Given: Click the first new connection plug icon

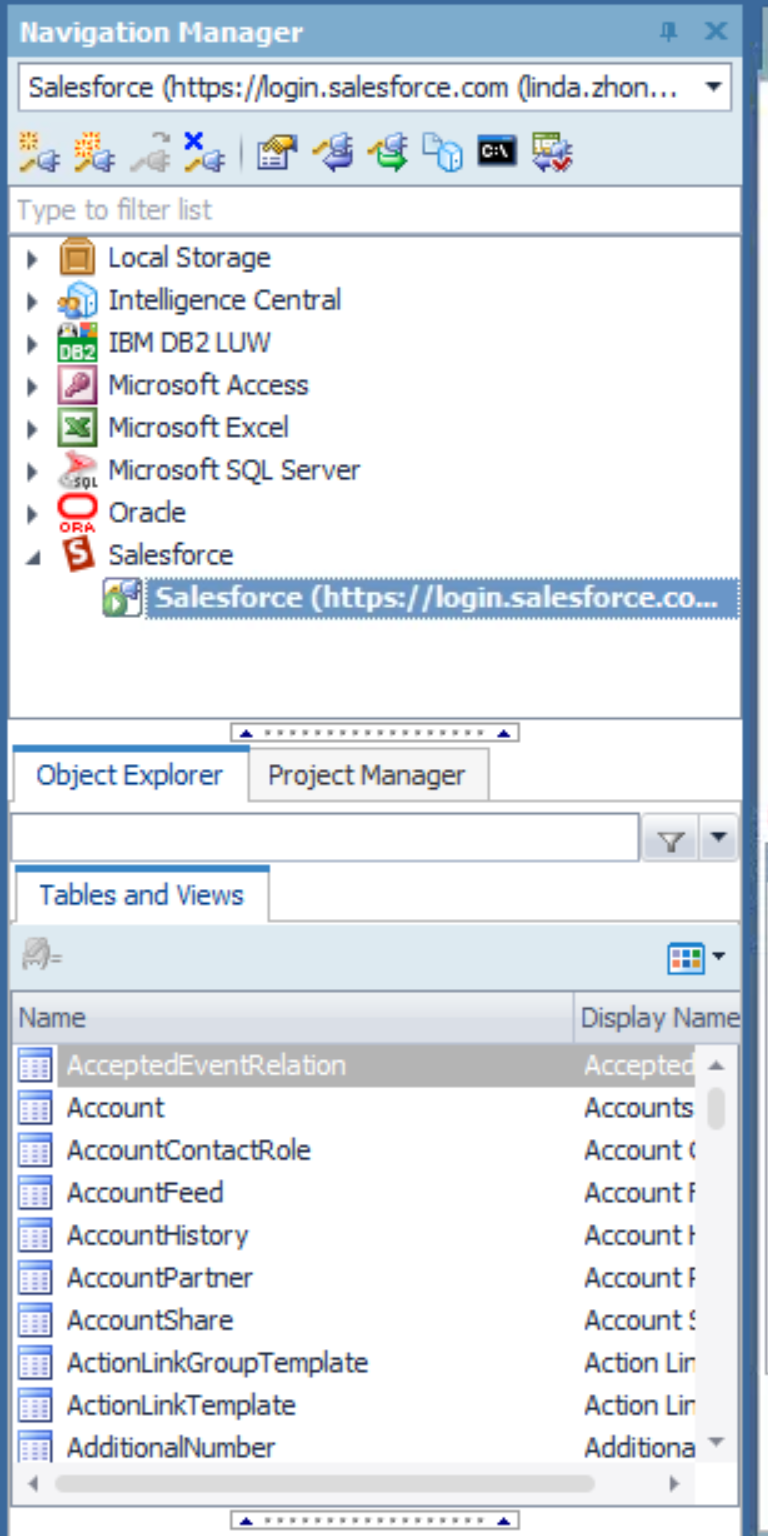Looking at the screenshot, I should [40, 152].
